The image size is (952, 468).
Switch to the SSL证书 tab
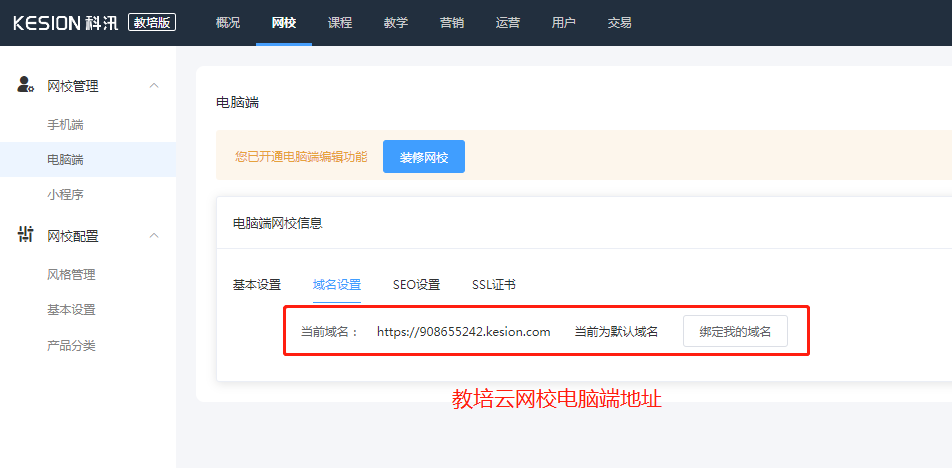point(494,285)
